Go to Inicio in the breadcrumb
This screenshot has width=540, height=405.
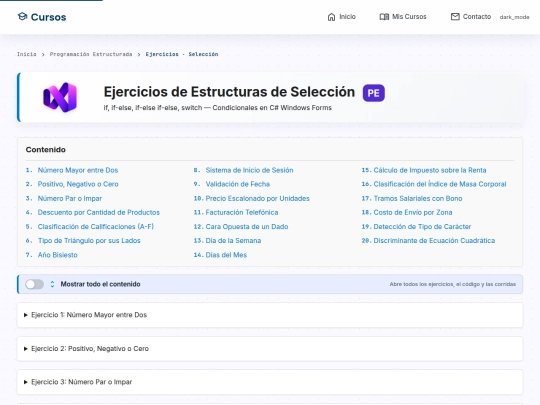27,54
